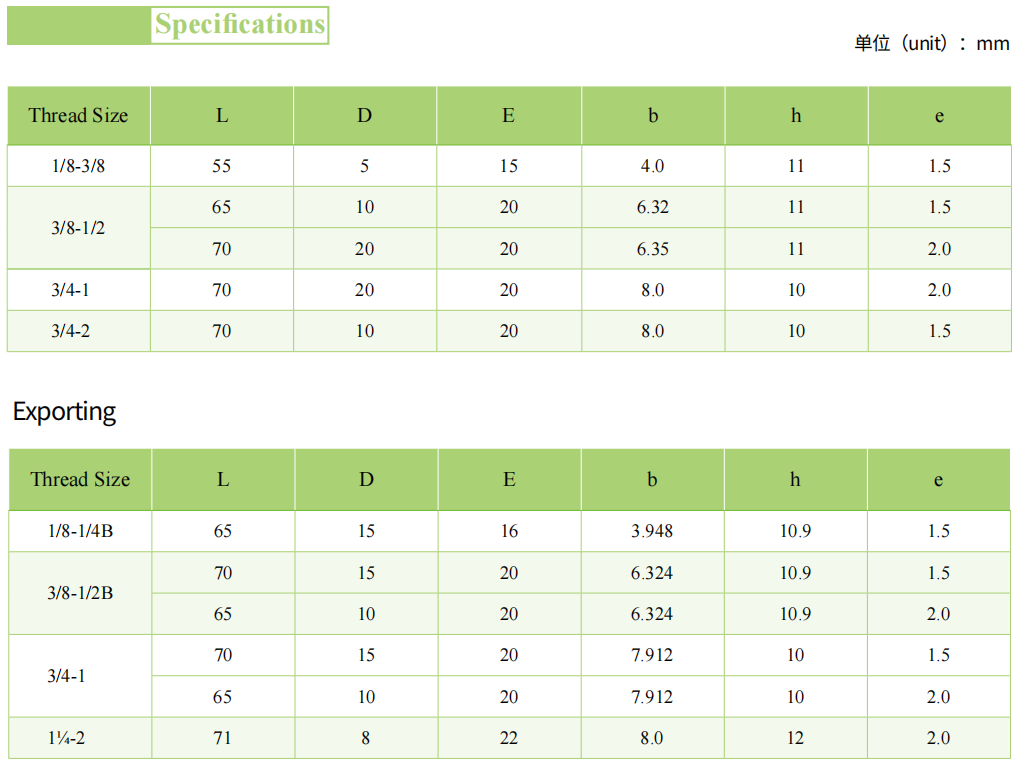
Task: Click the E value 22
Action: click(509, 738)
